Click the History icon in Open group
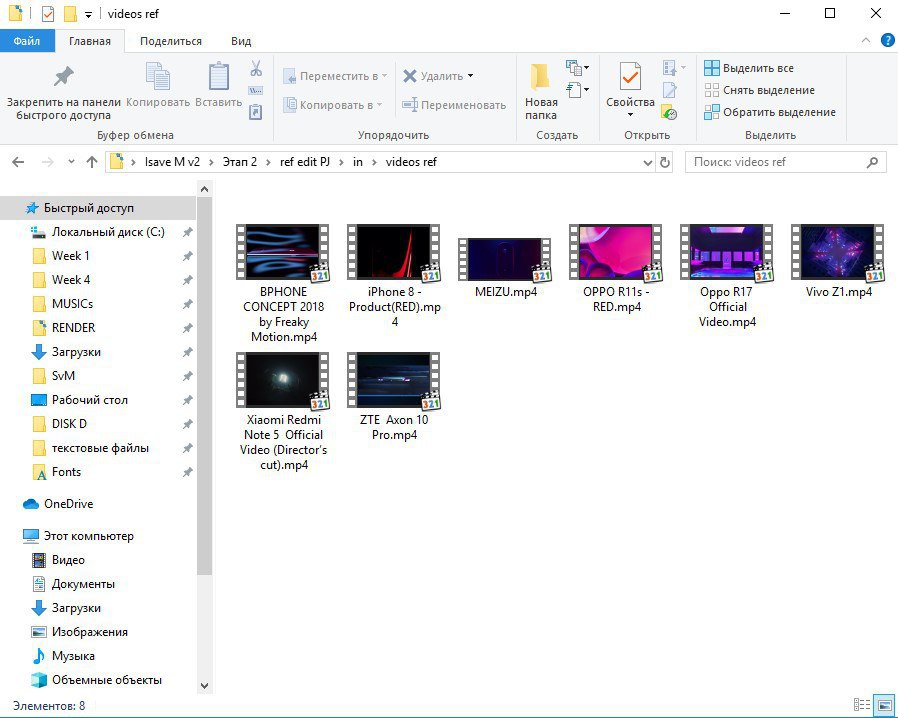 pyautogui.click(x=669, y=112)
